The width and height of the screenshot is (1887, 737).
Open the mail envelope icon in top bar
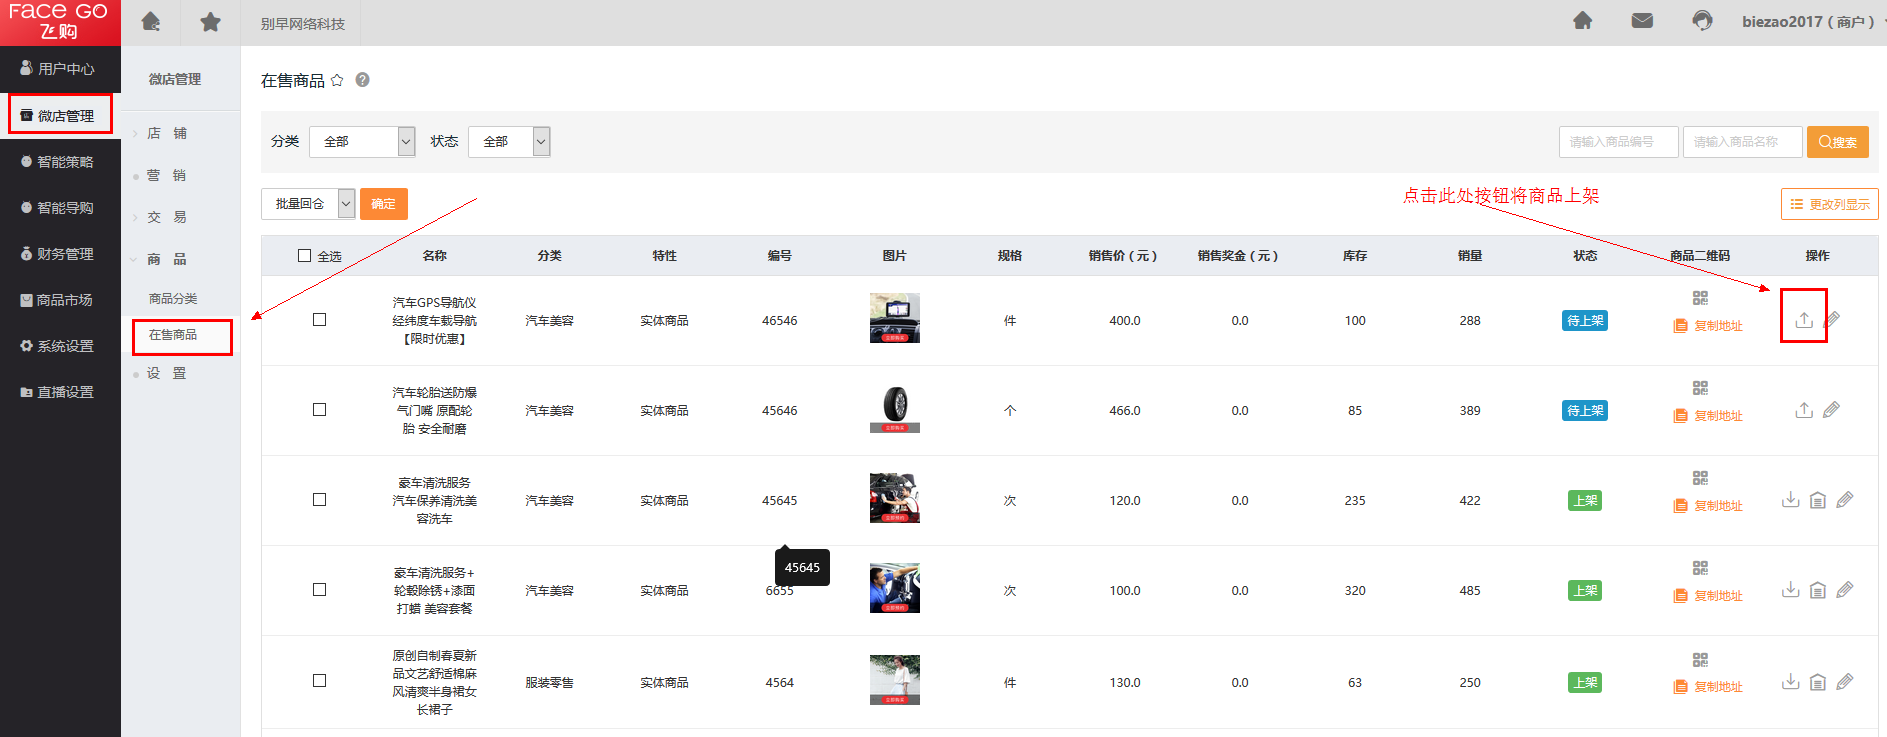(1642, 21)
